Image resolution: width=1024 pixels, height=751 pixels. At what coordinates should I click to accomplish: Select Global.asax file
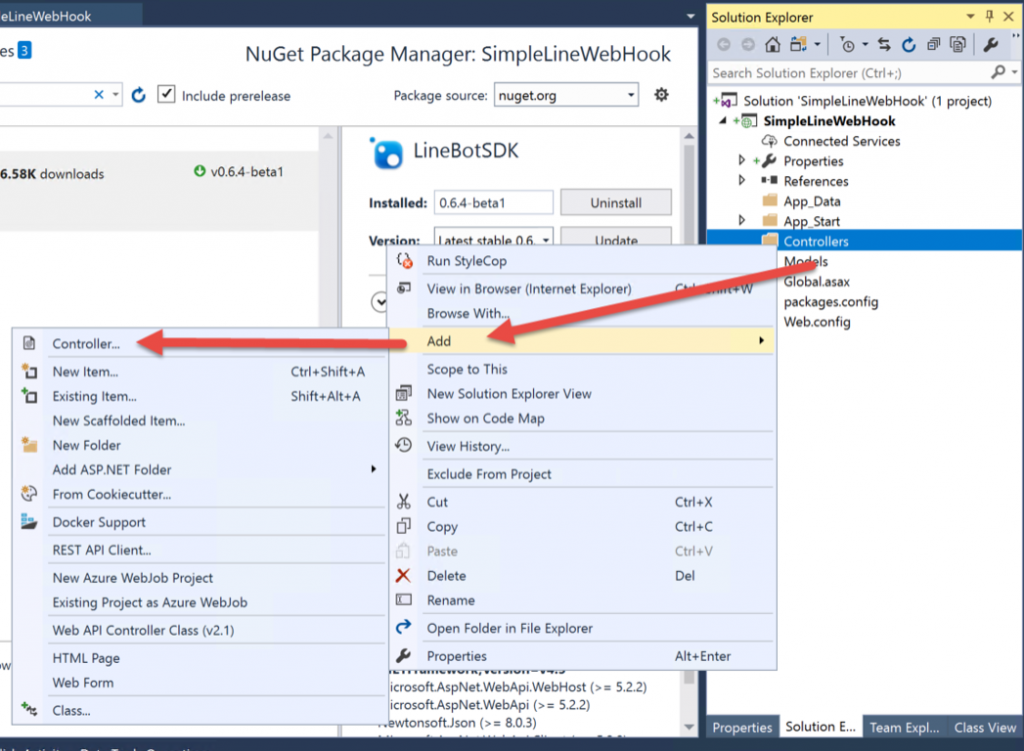point(816,281)
